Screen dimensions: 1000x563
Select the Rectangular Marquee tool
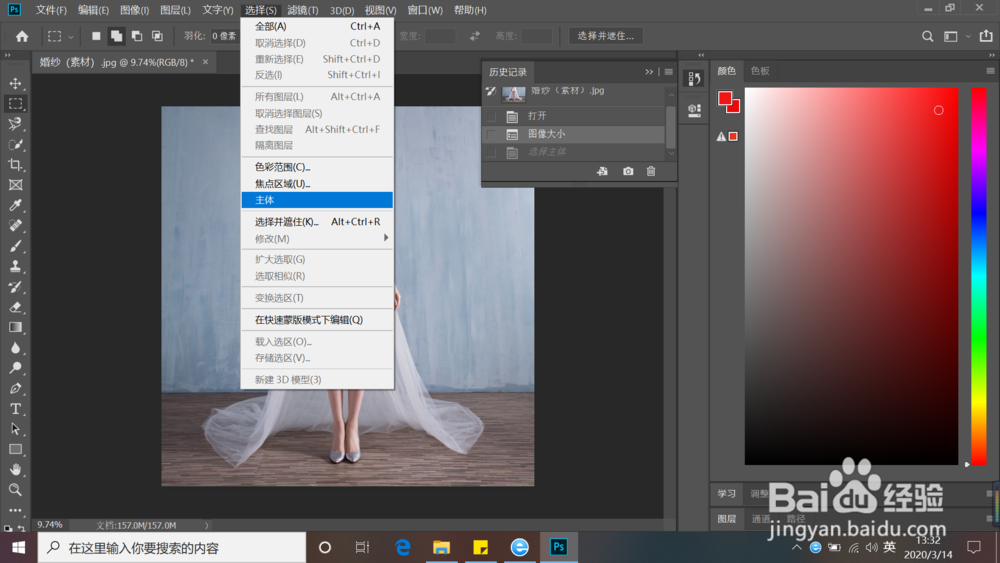[15, 103]
